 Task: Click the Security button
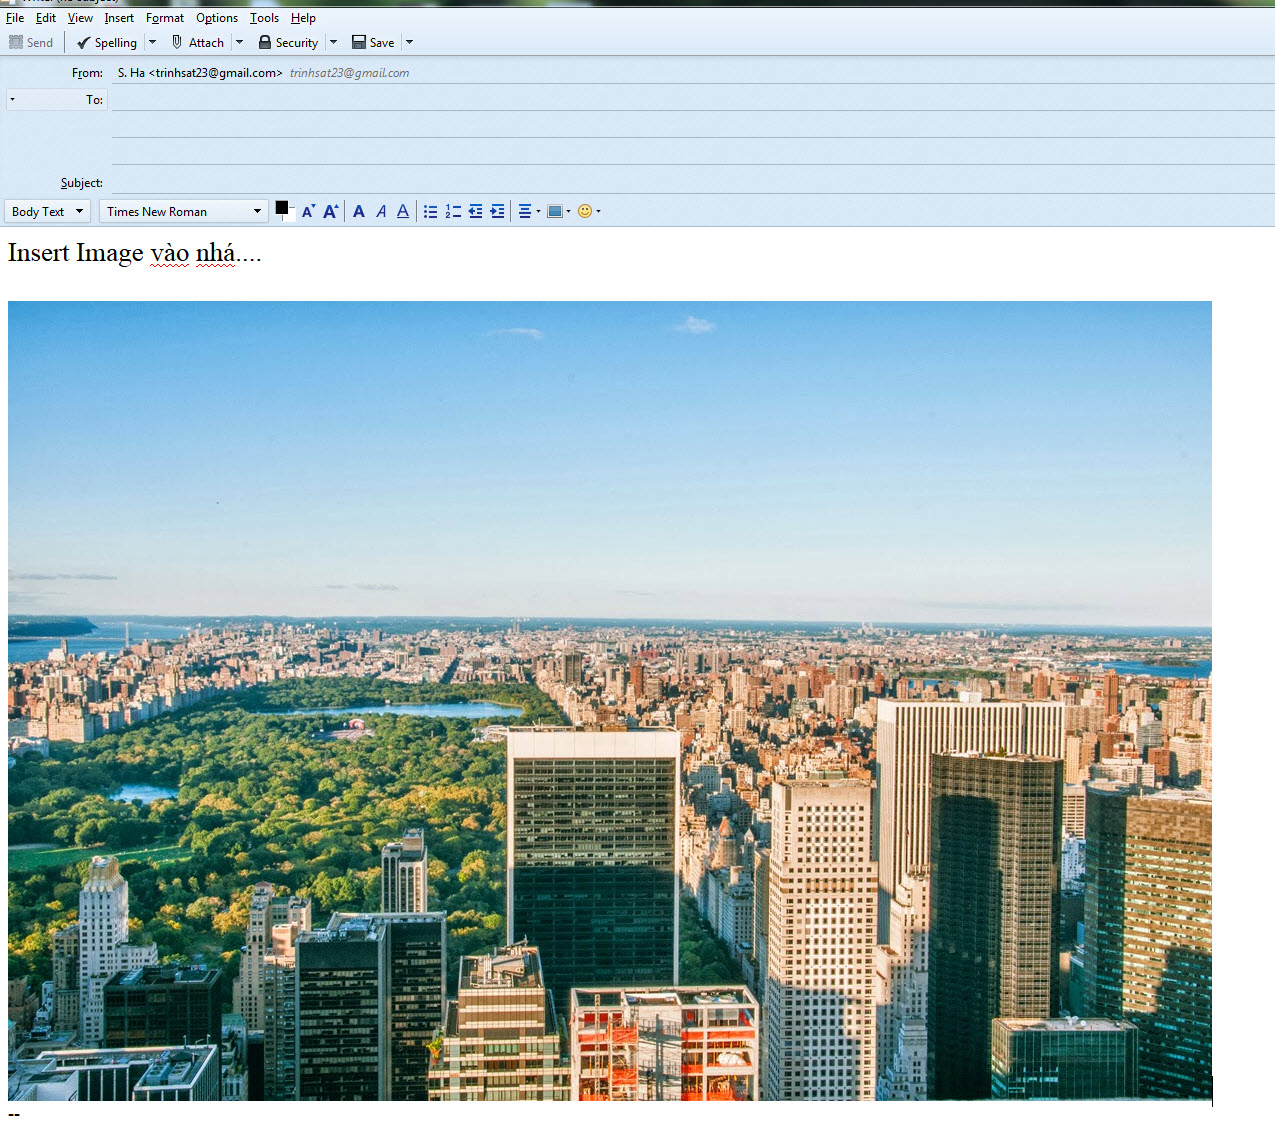[288, 42]
